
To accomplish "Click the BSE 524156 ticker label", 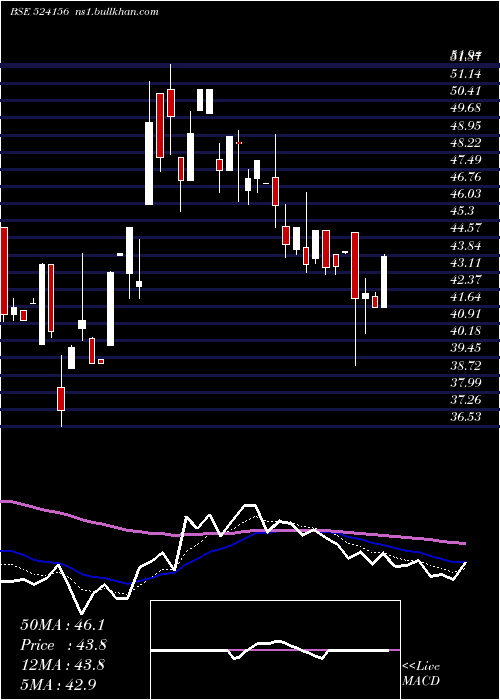I will pyautogui.click(x=39, y=12).
